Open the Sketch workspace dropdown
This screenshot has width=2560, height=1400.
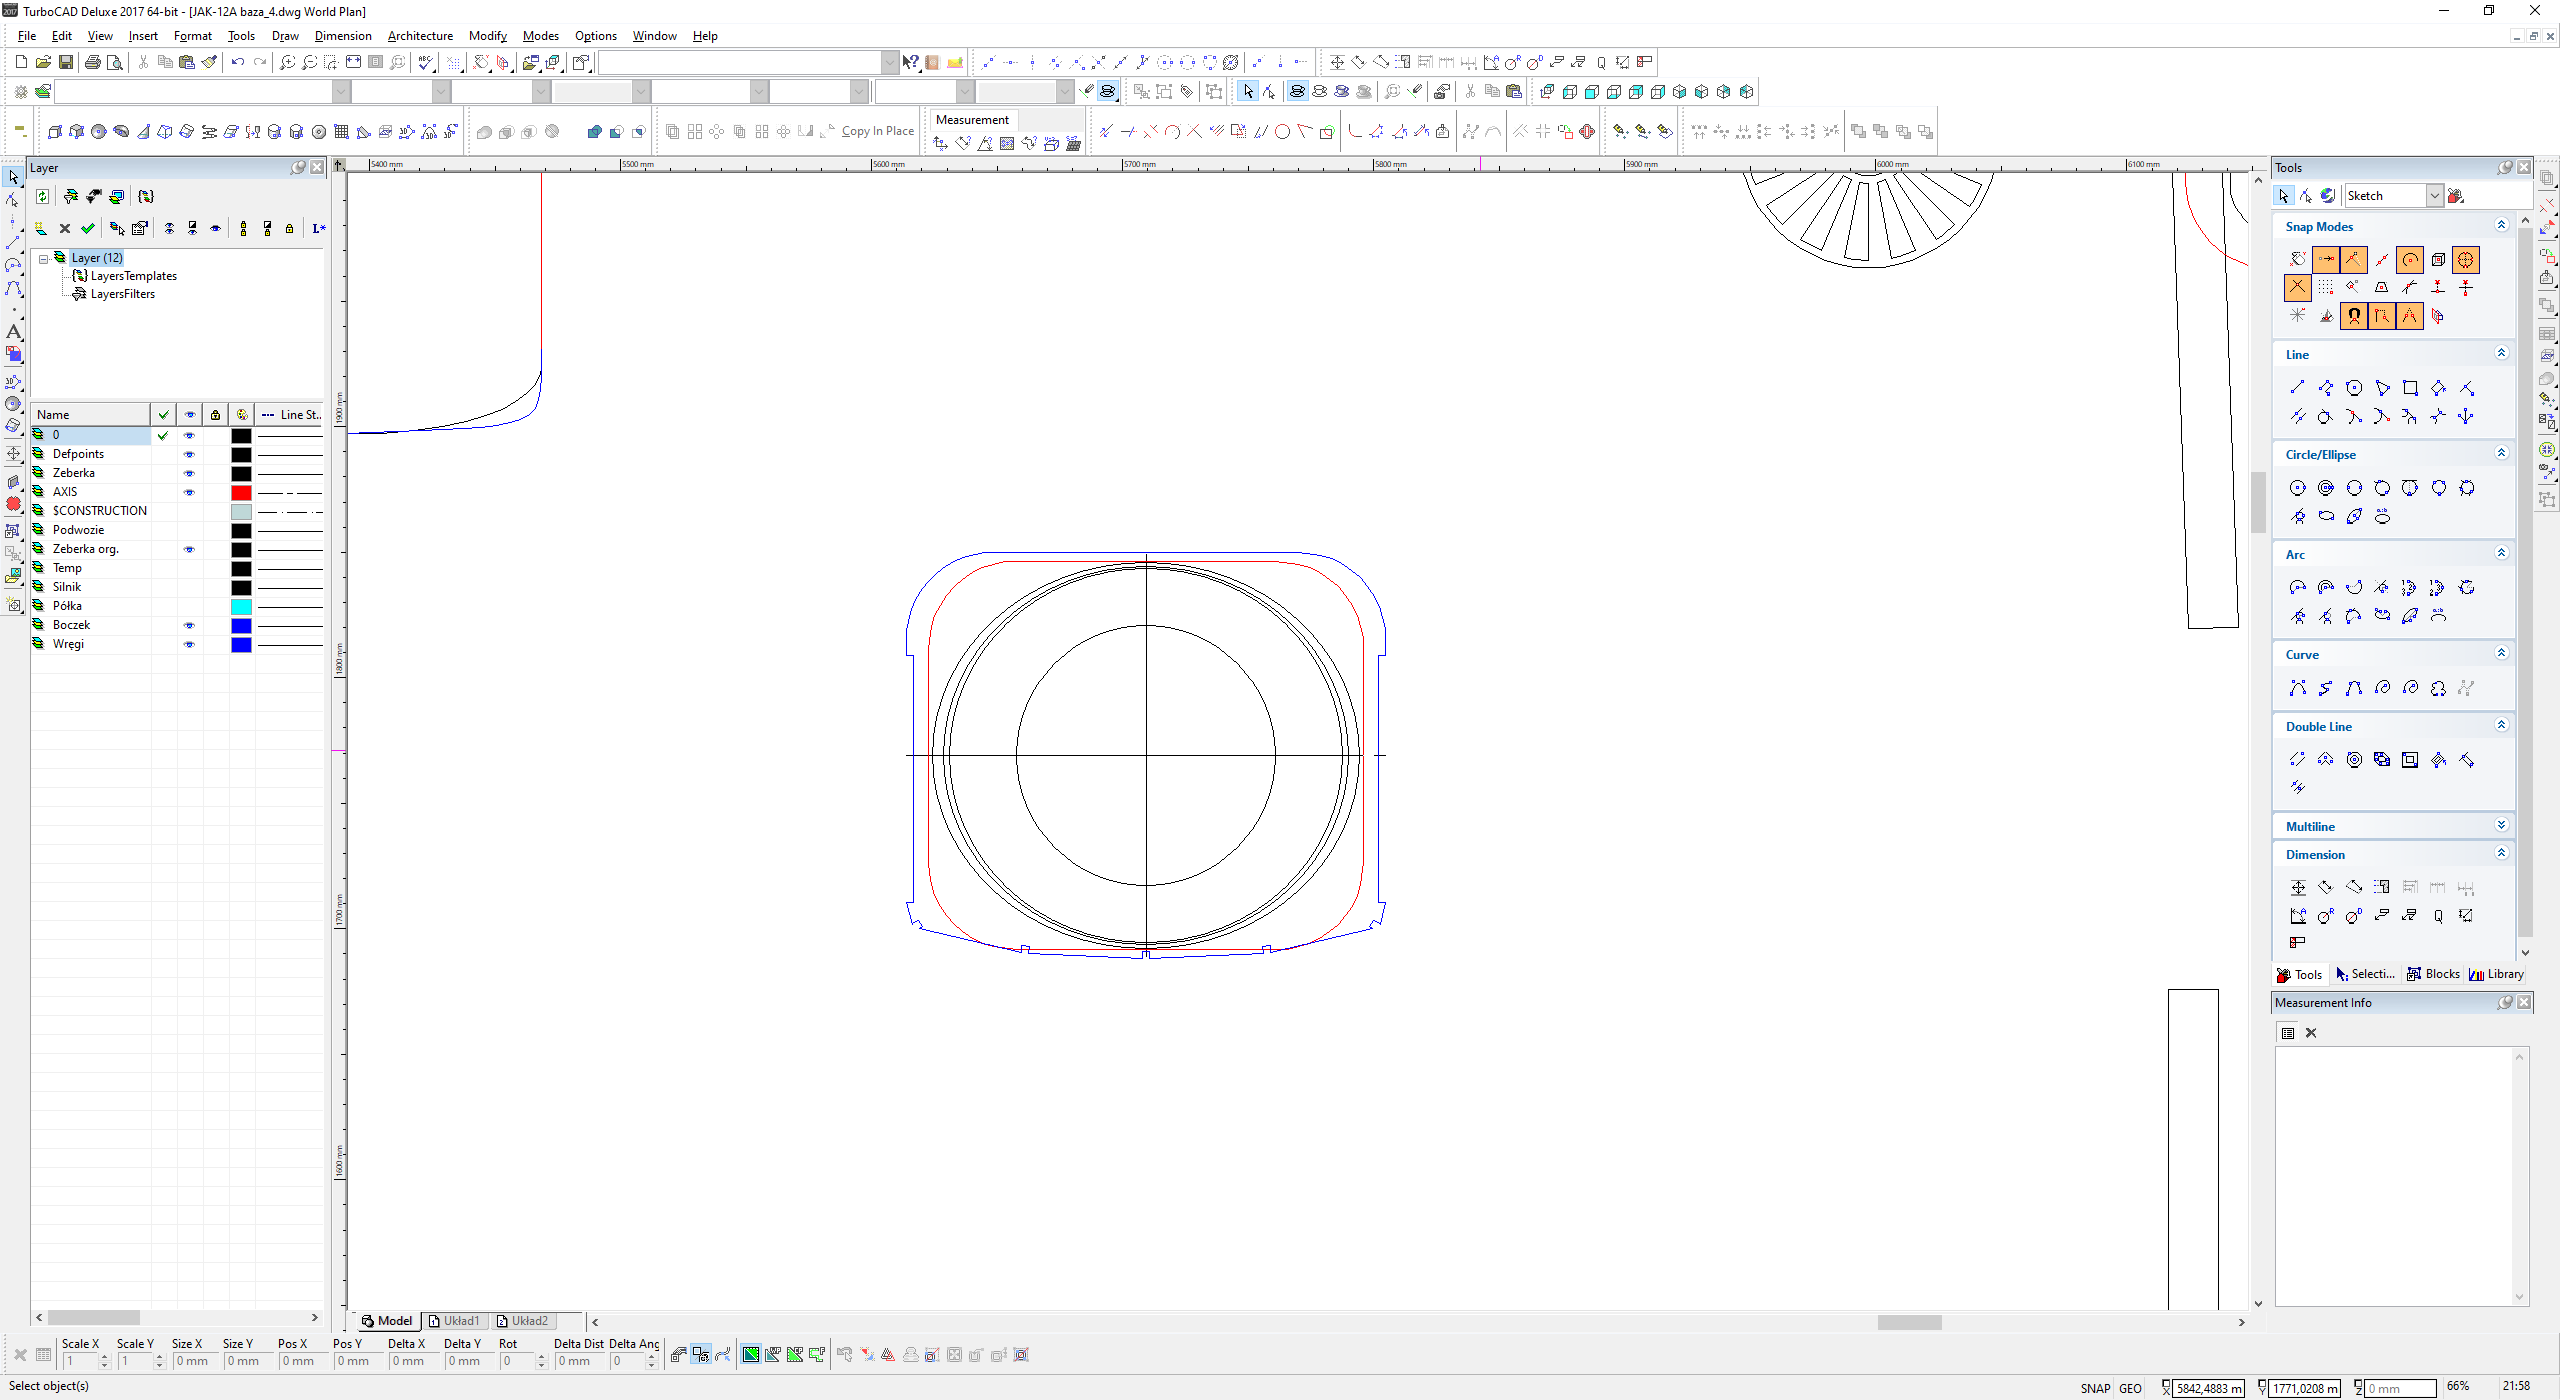coord(2435,196)
